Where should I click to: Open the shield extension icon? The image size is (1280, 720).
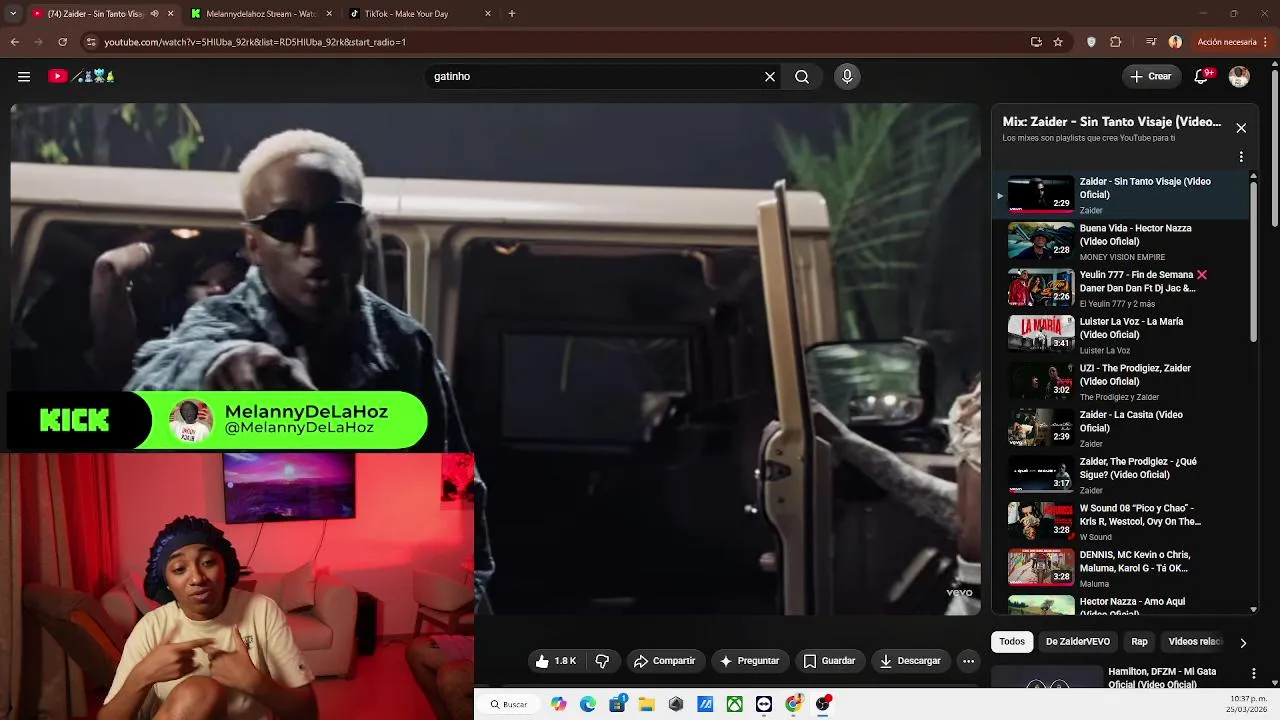pos(1091,42)
